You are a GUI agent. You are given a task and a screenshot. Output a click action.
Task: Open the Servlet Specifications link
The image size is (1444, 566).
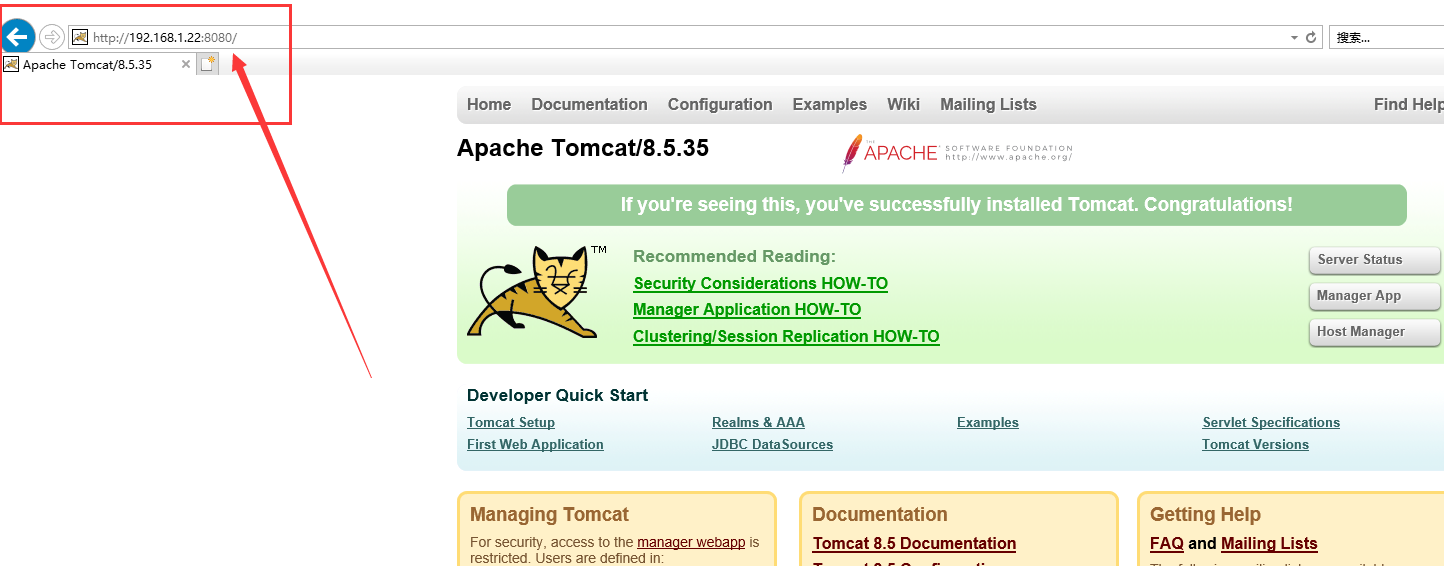point(1271,422)
